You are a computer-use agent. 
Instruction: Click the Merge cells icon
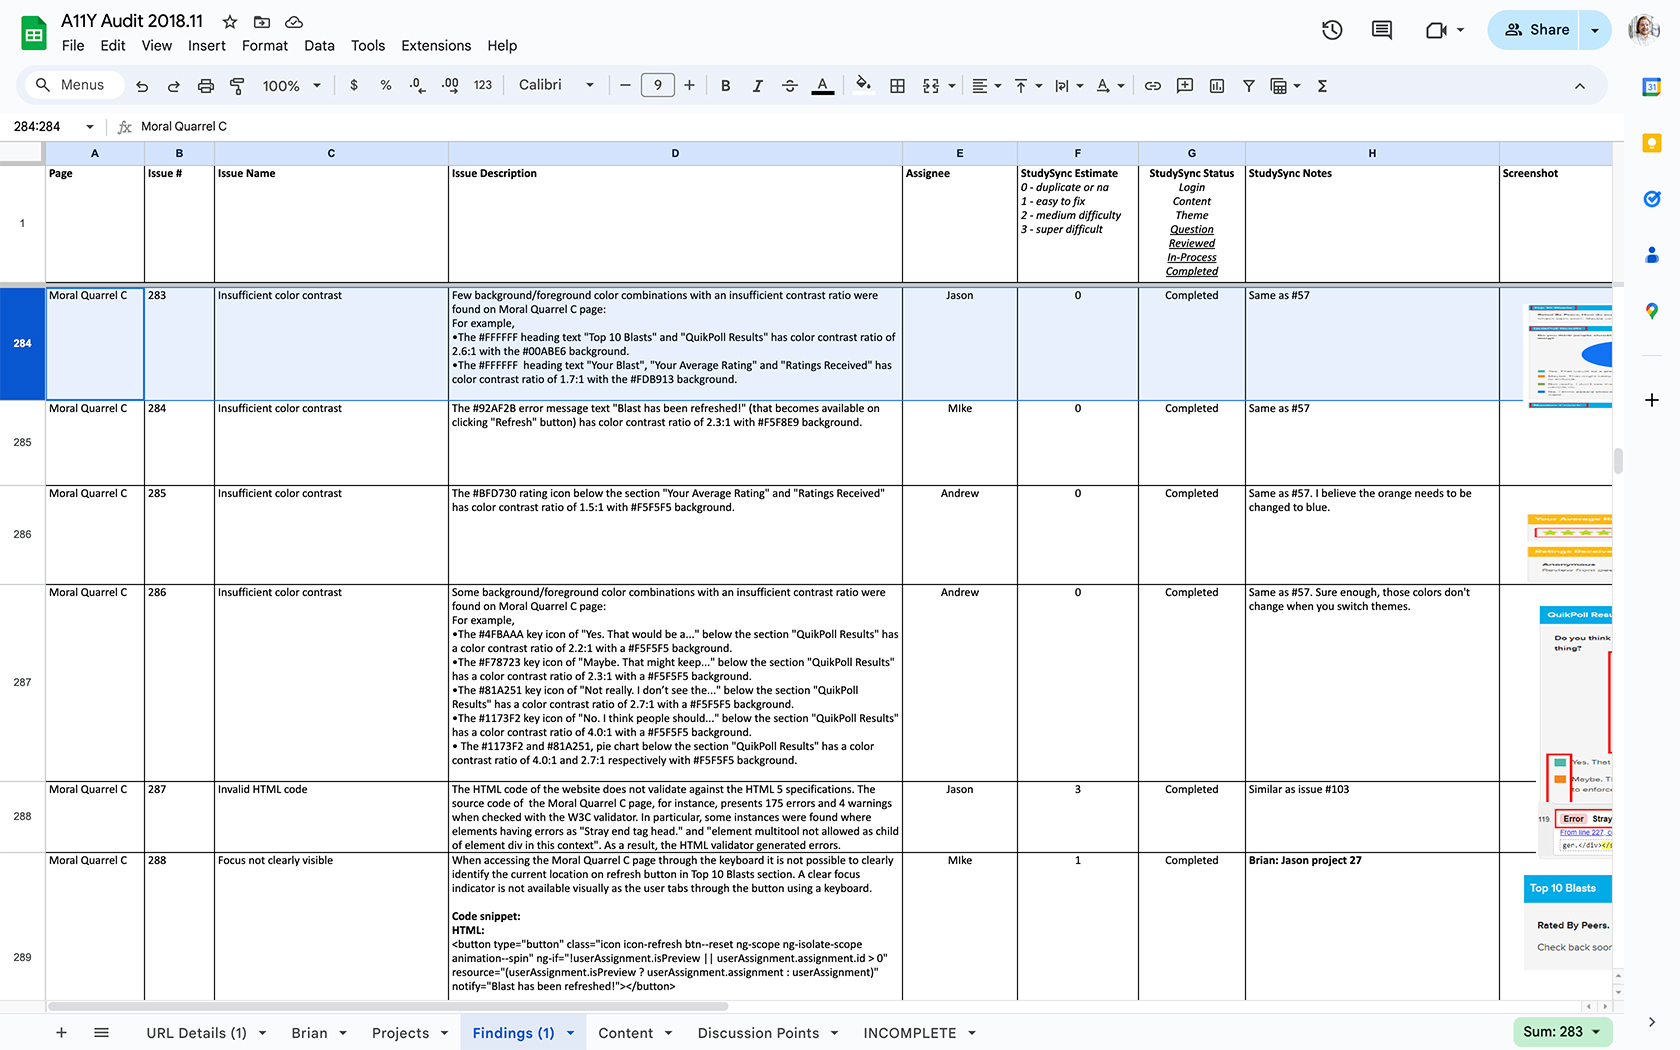(931, 86)
